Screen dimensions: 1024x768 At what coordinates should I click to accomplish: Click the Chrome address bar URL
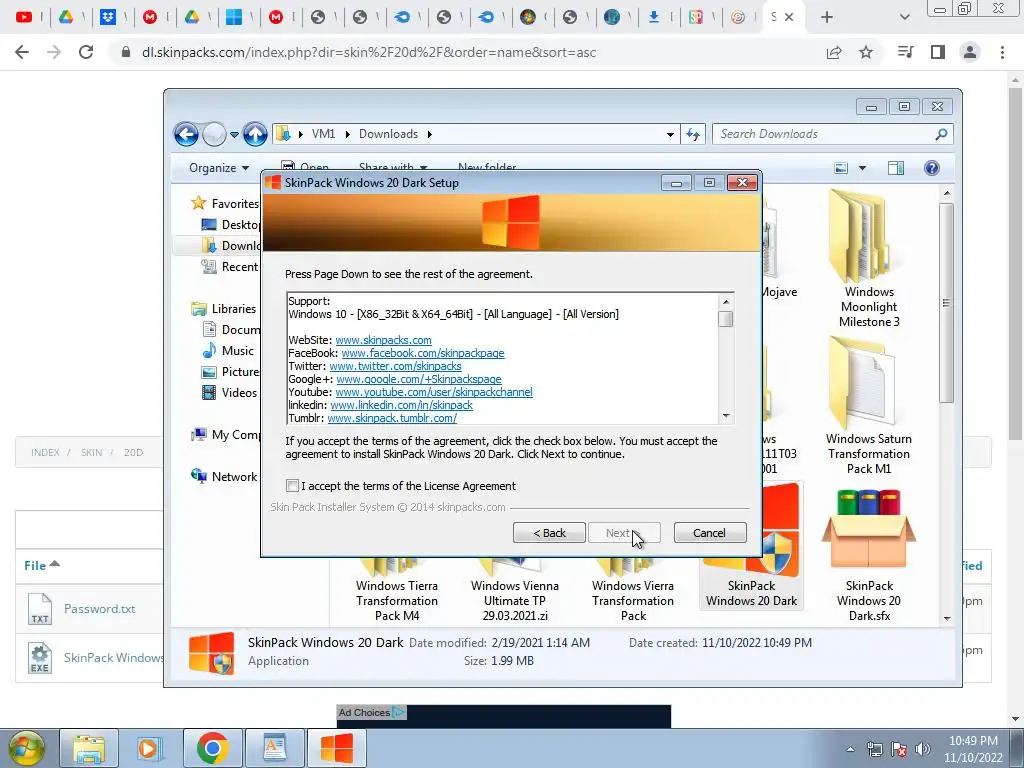pyautogui.click(x=369, y=52)
